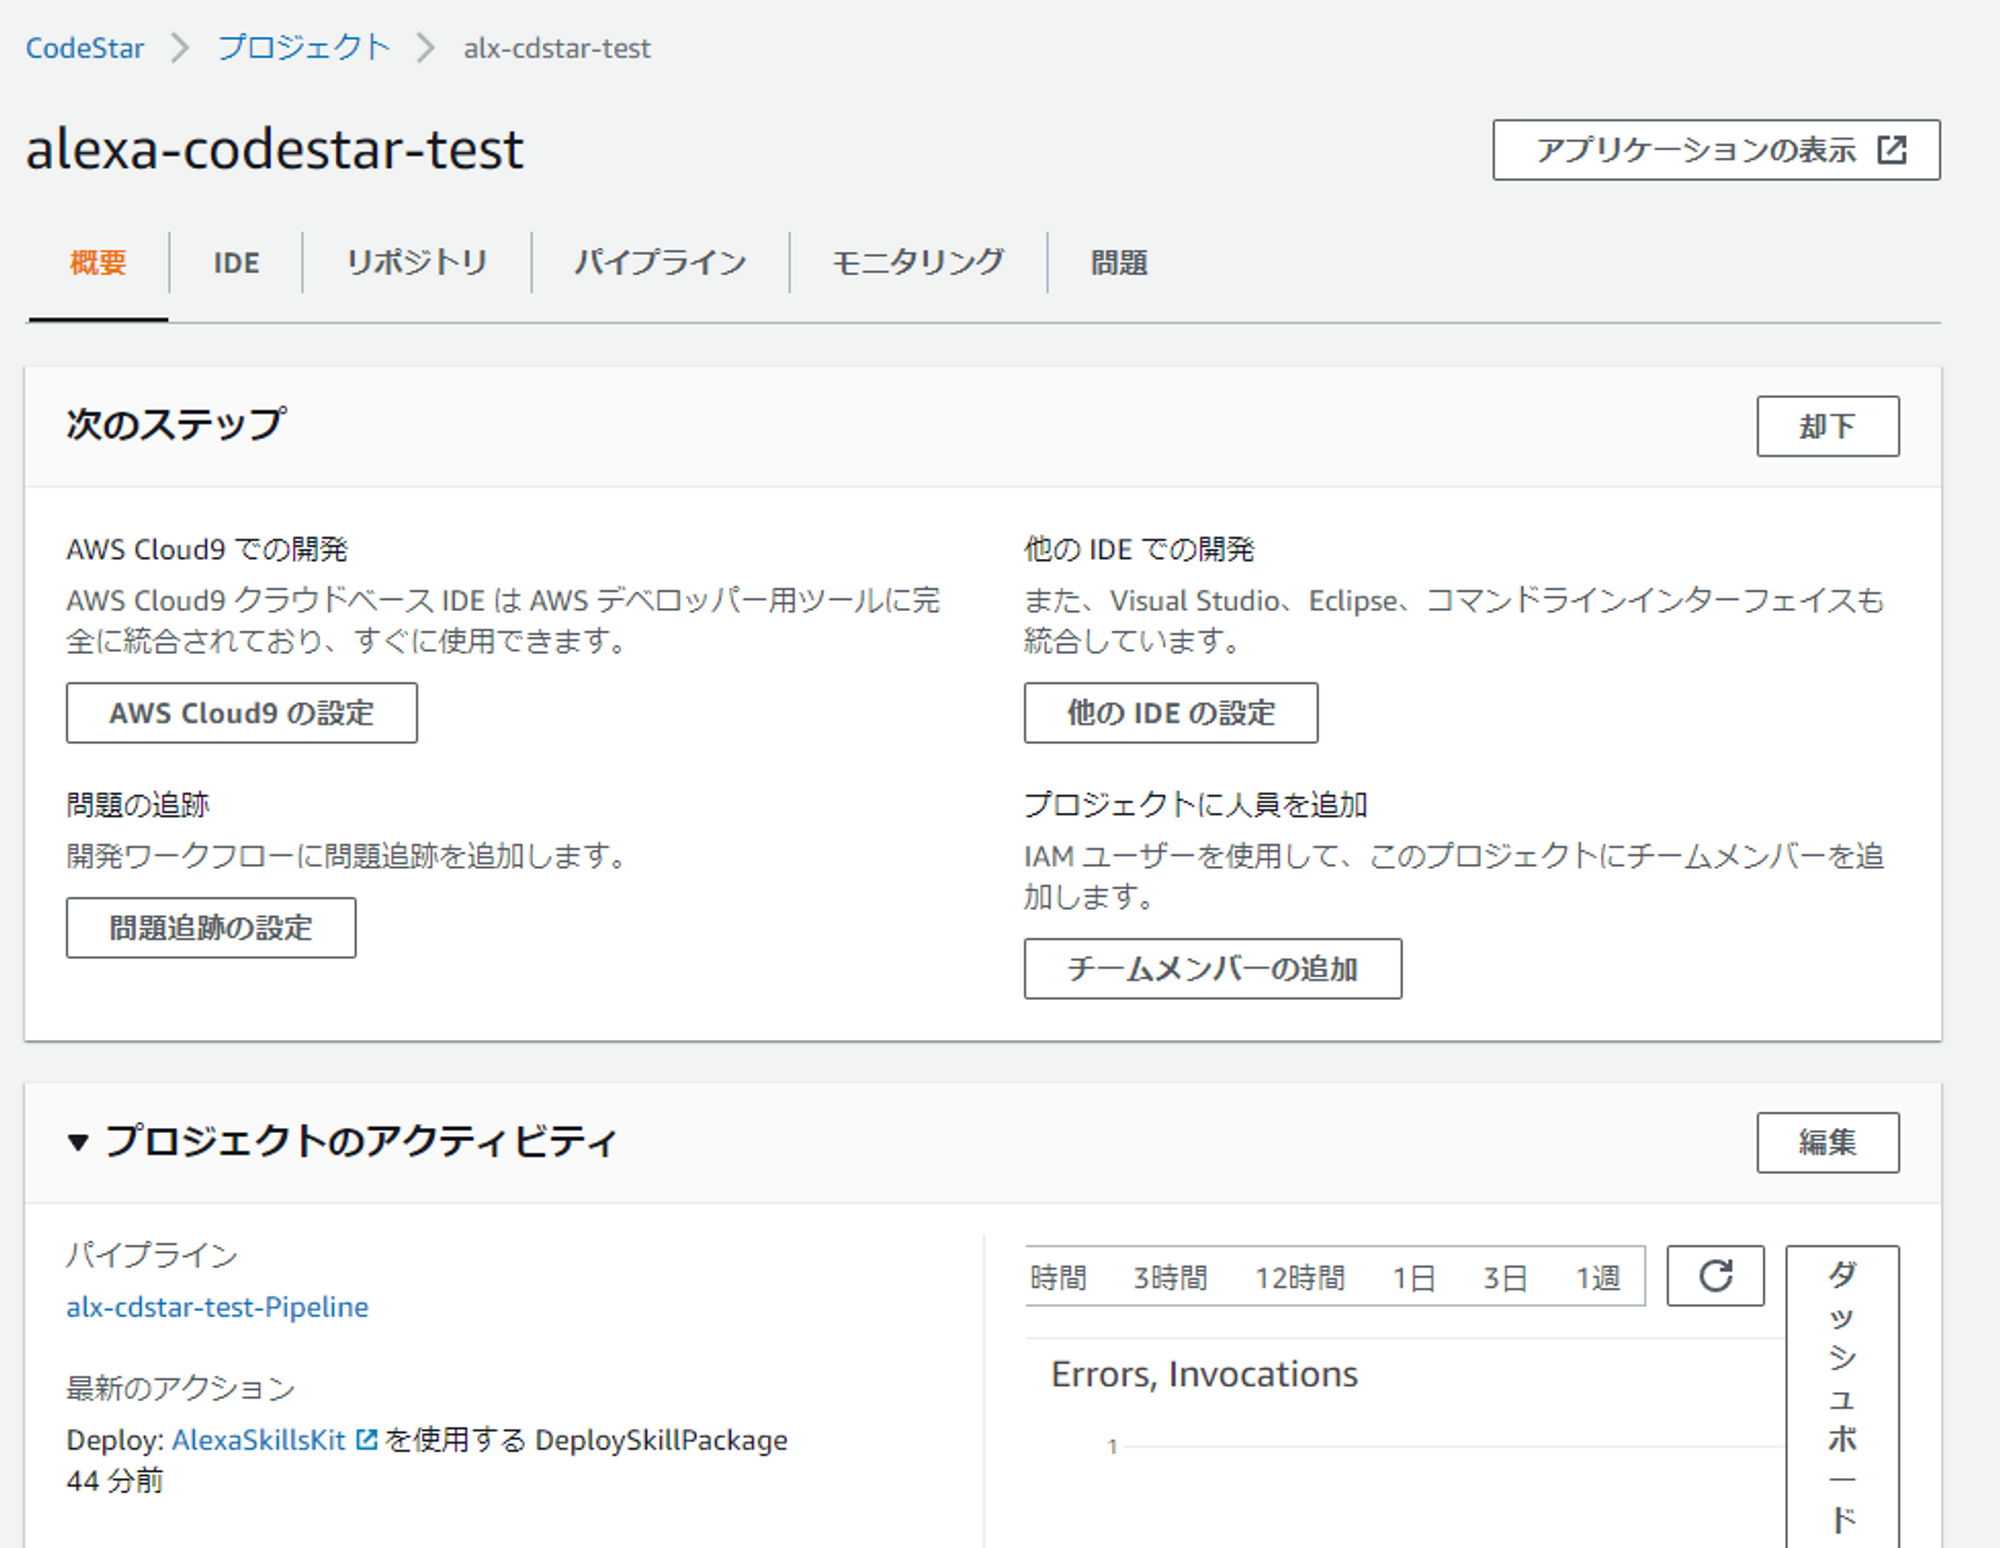Click the alexa-codestar-test project heading

pos(274,150)
